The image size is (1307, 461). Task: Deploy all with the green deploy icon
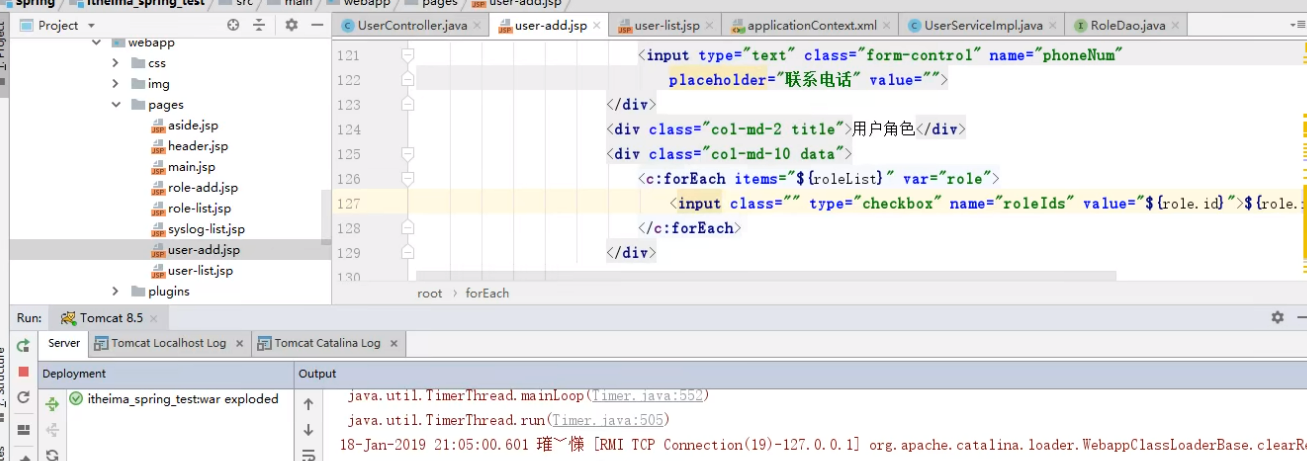[x=53, y=404]
